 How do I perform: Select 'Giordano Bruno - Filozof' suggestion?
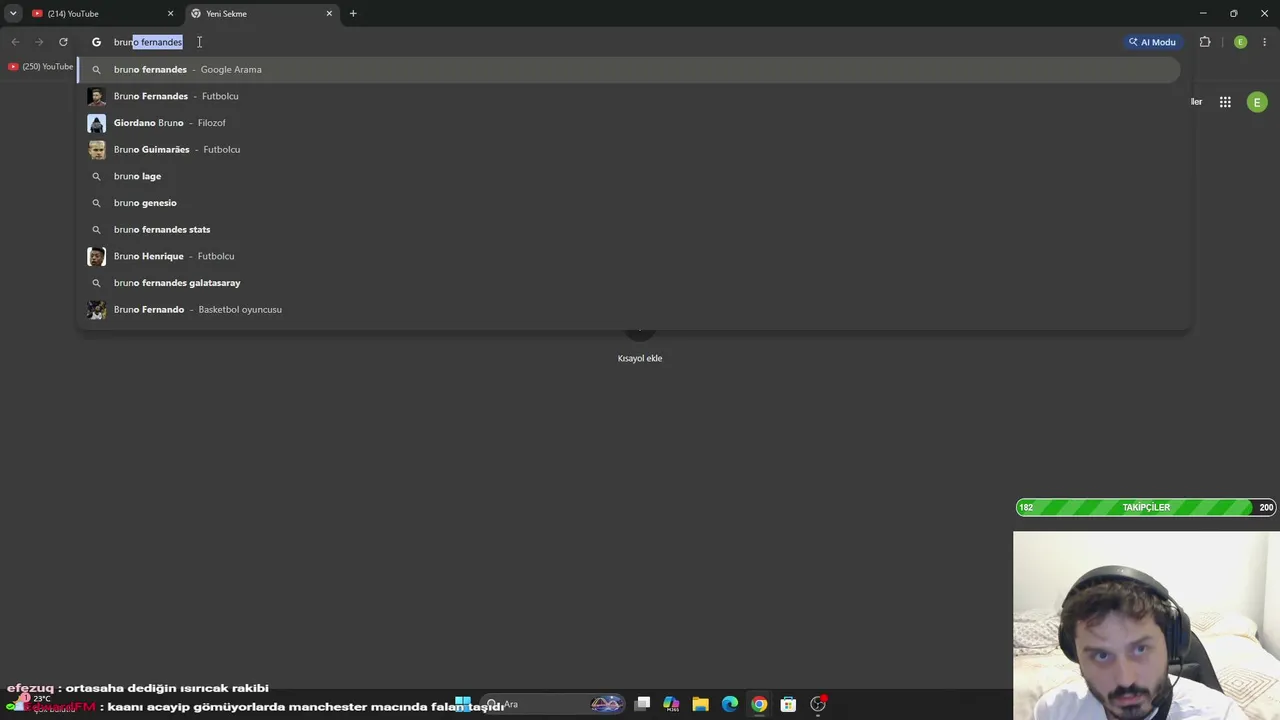coord(630,123)
